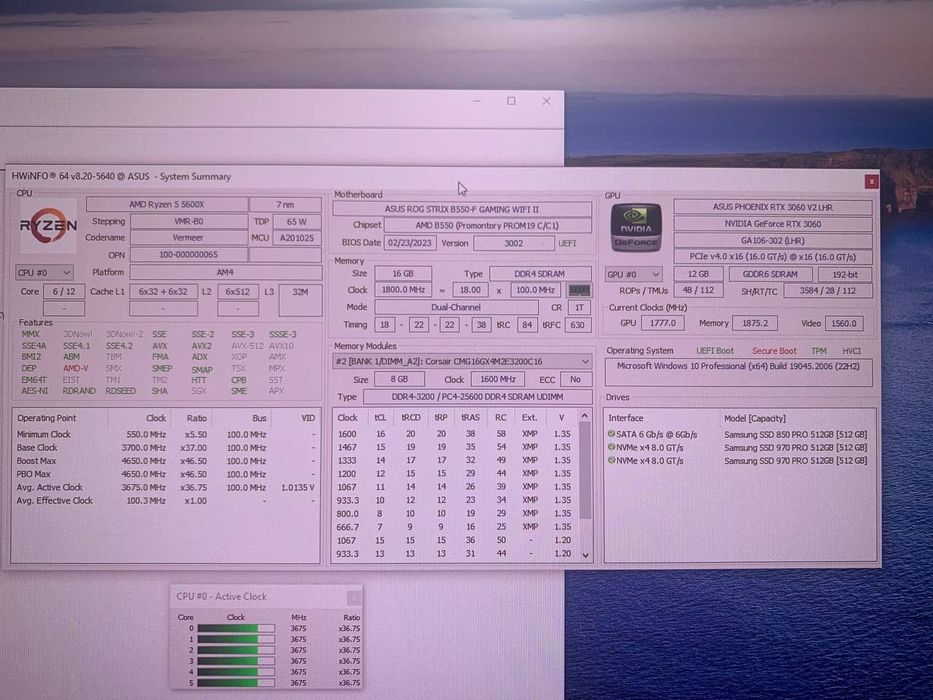Click the Core 0 clock bar in Active Clock
The image size is (933, 700).
pyautogui.click(x=236, y=629)
